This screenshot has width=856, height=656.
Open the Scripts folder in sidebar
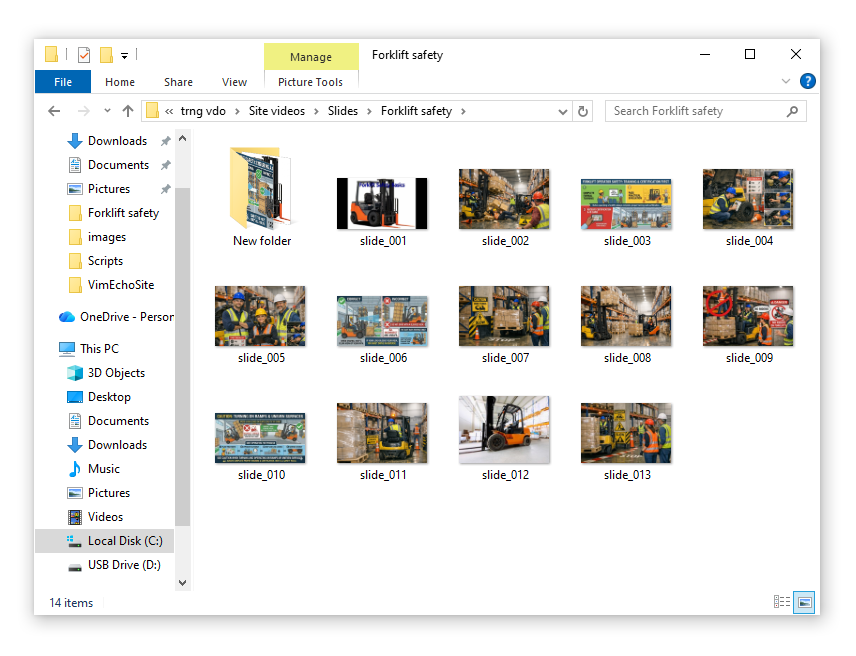coord(105,261)
